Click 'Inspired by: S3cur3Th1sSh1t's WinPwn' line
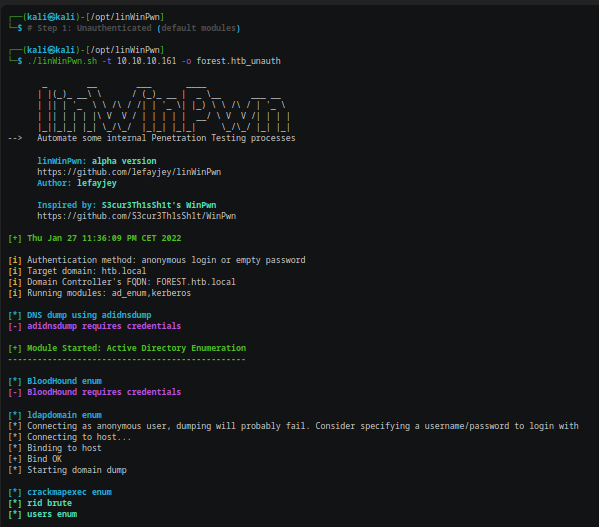Viewport: 599px width, 527px height. (126, 205)
